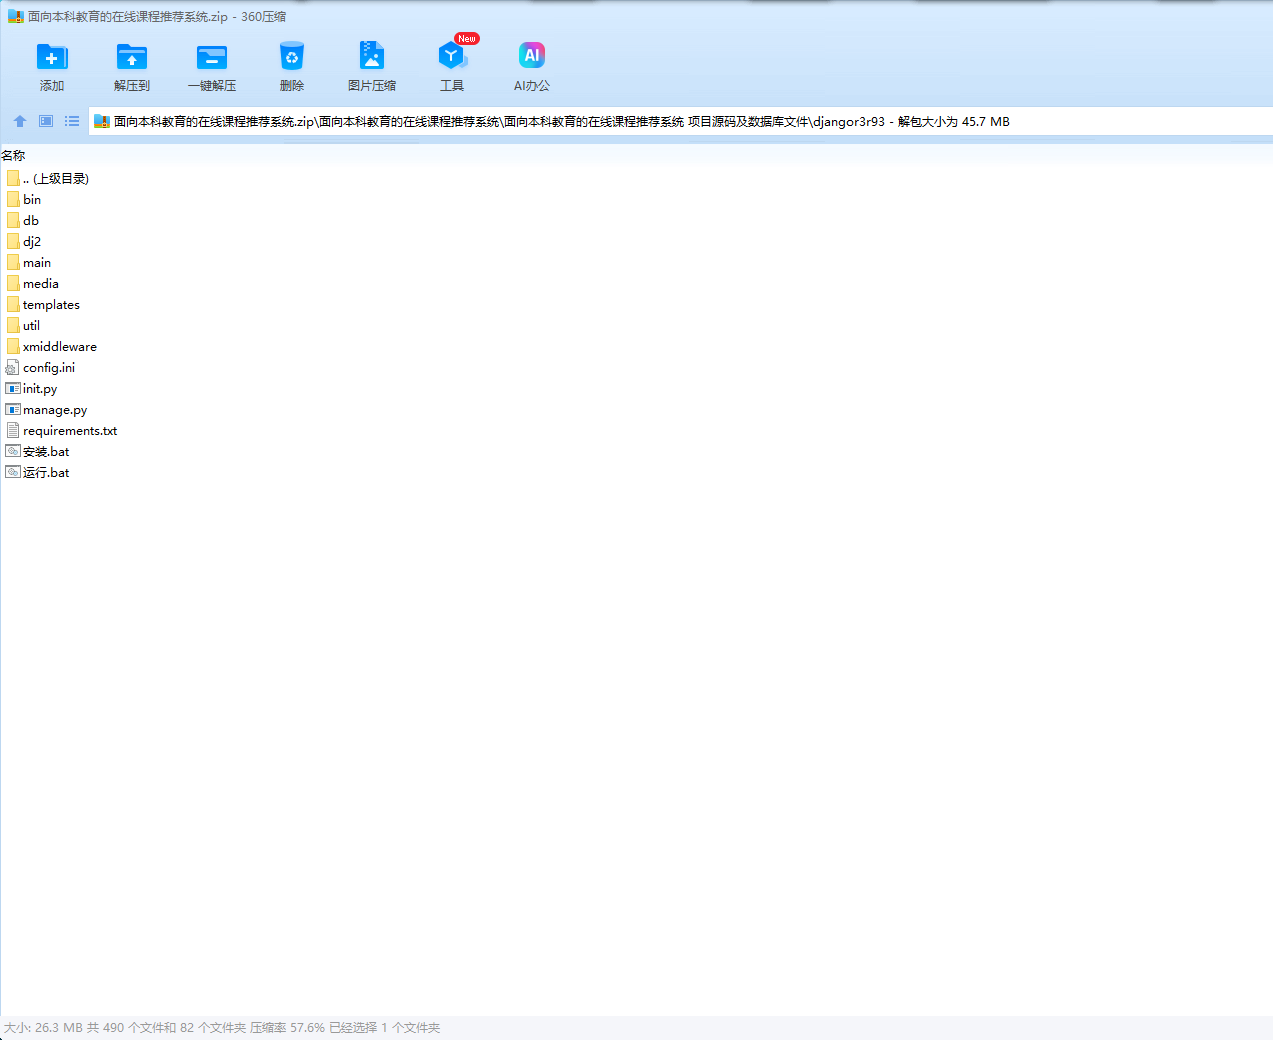
Task: Select the 运行.bat file
Action: pyautogui.click(x=38, y=472)
